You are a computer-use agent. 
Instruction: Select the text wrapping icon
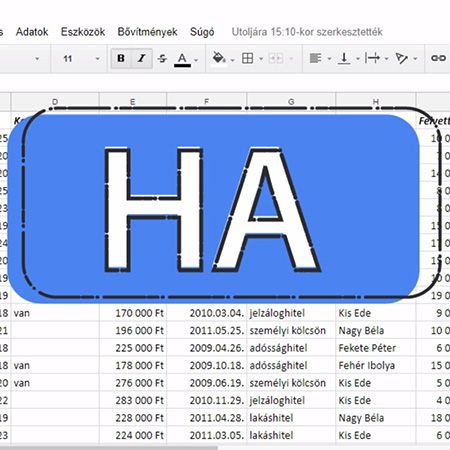372,58
